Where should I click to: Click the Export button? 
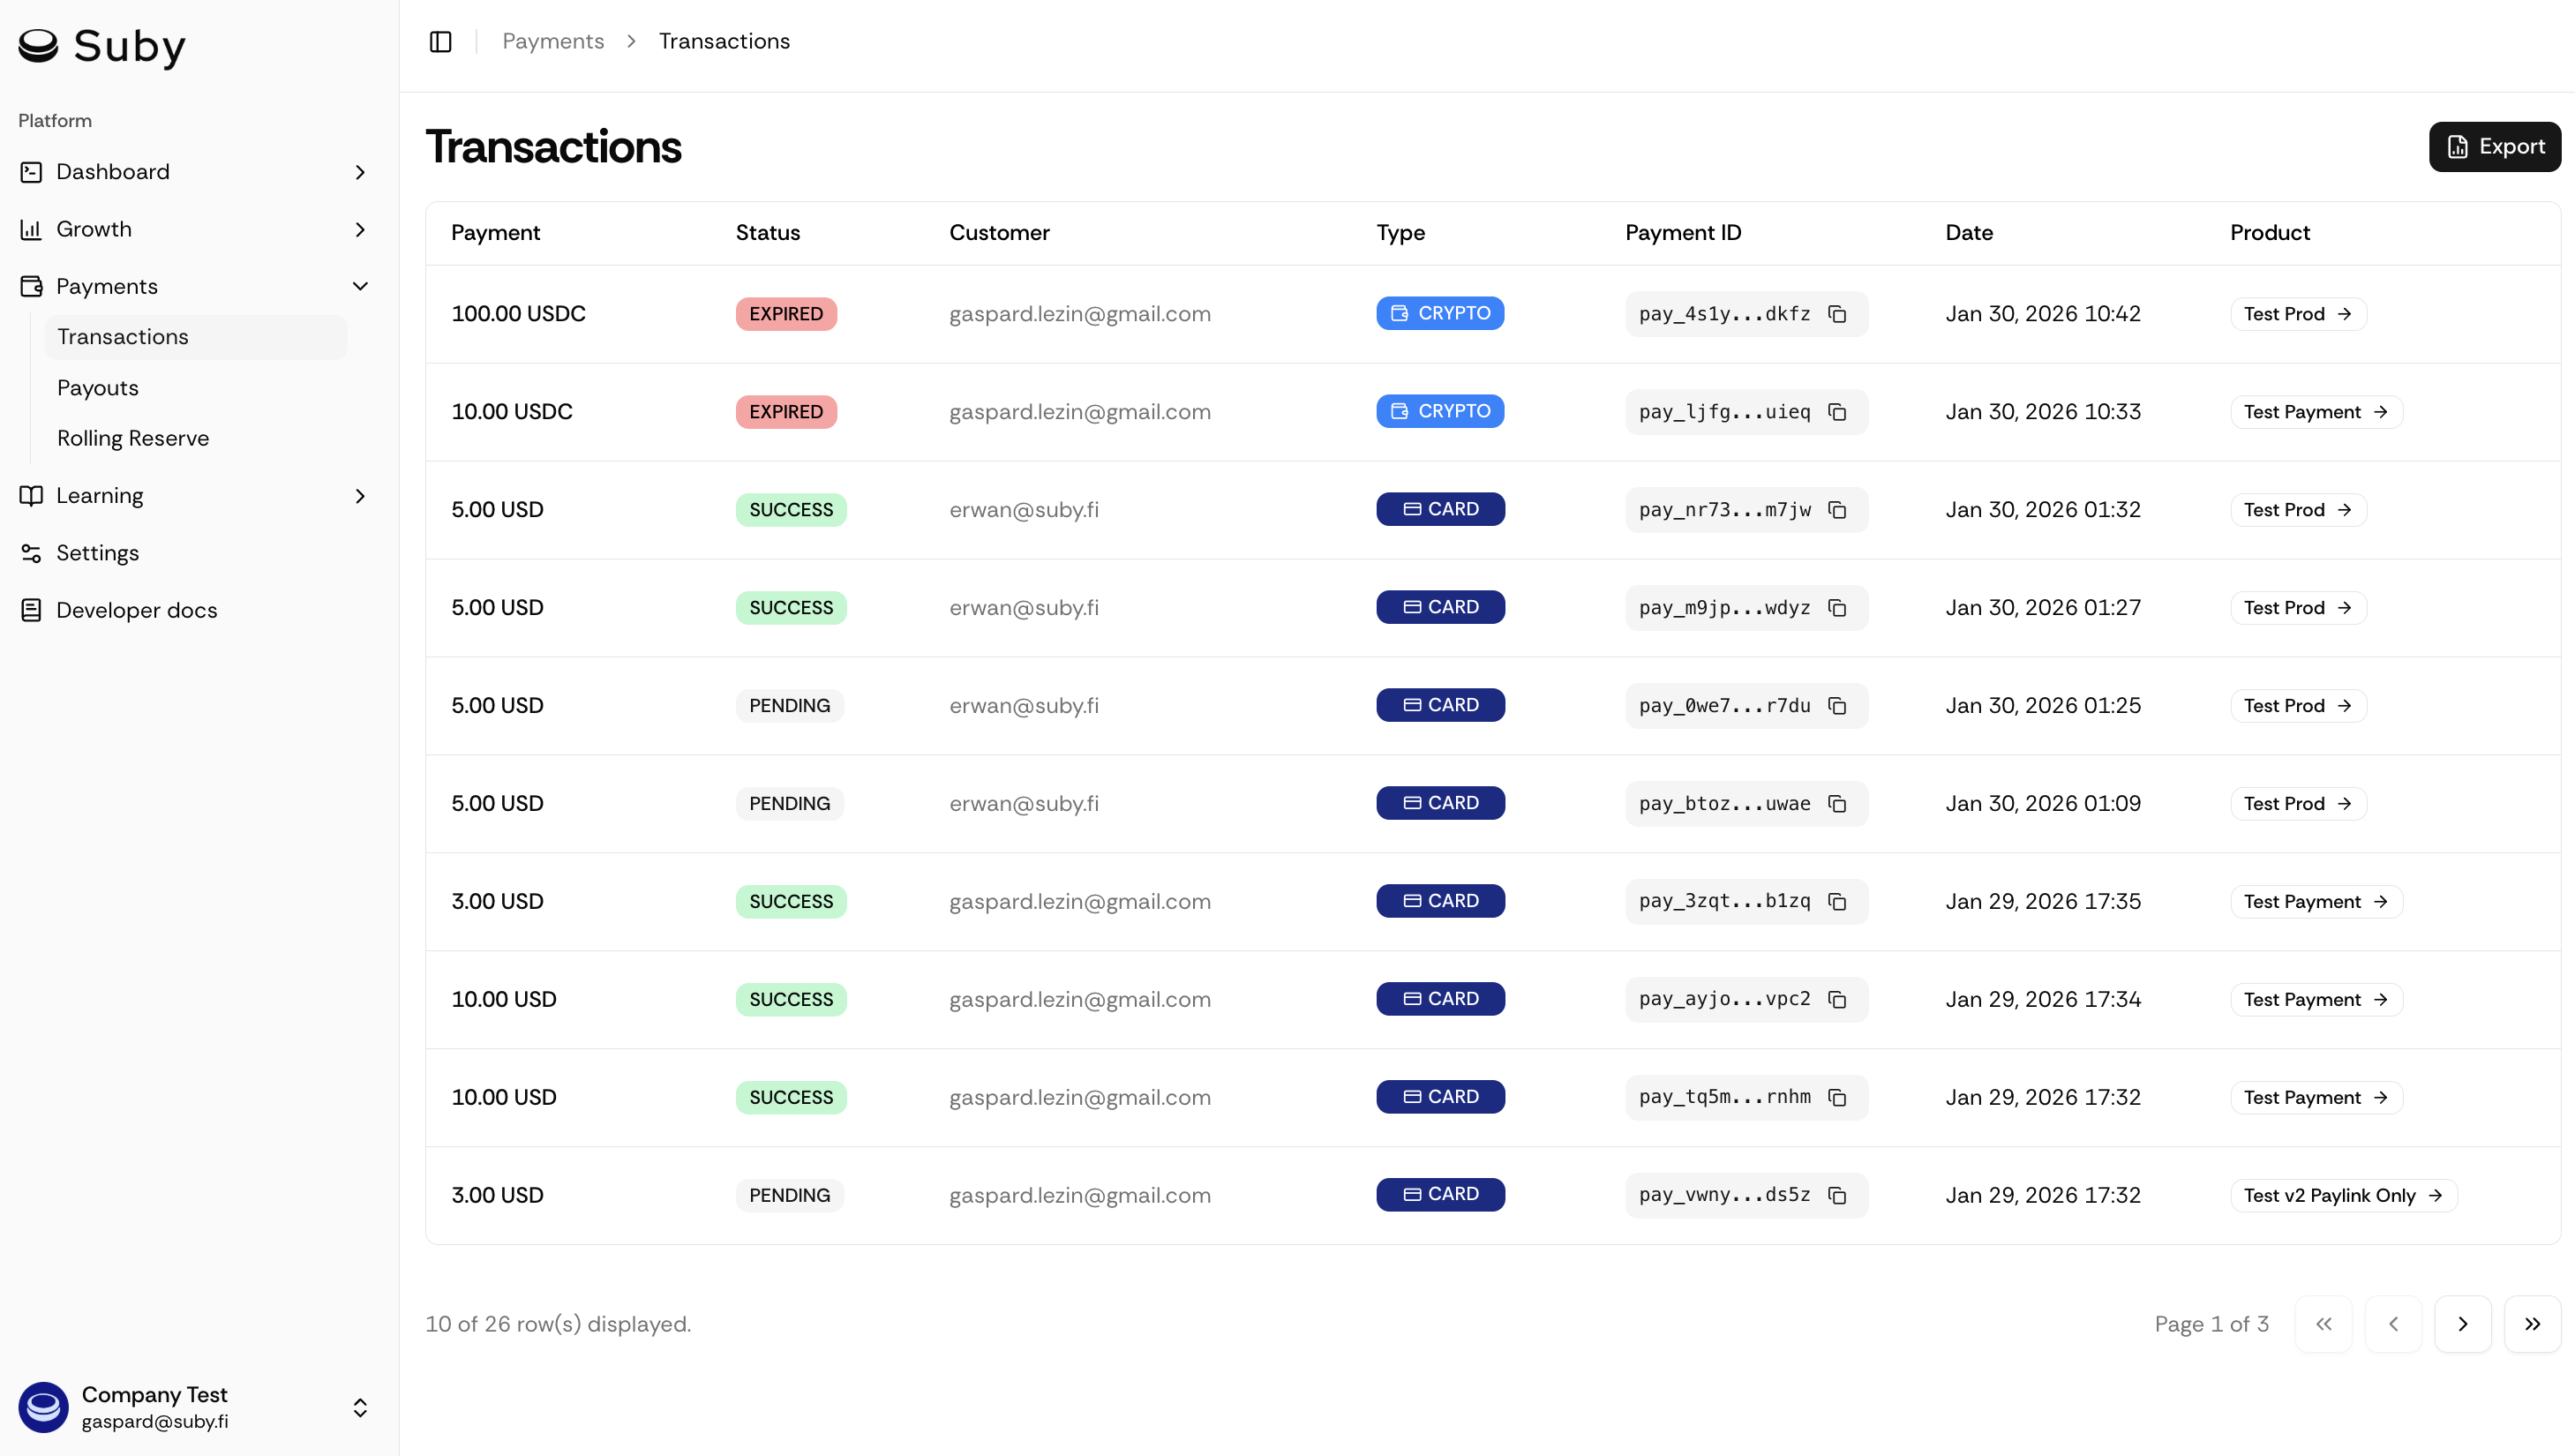[x=2494, y=147]
